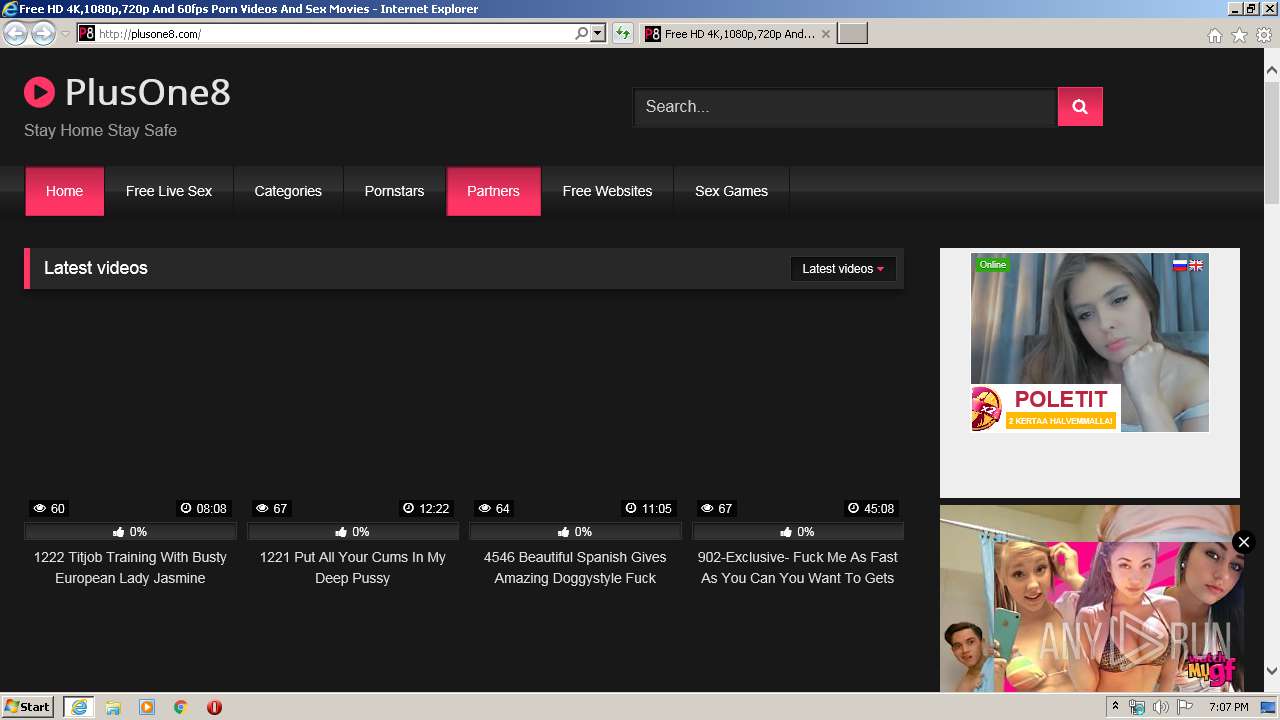Image resolution: width=1280 pixels, height=720 pixels.
Task: Click the address bar URL field
Action: pyautogui.click(x=335, y=34)
